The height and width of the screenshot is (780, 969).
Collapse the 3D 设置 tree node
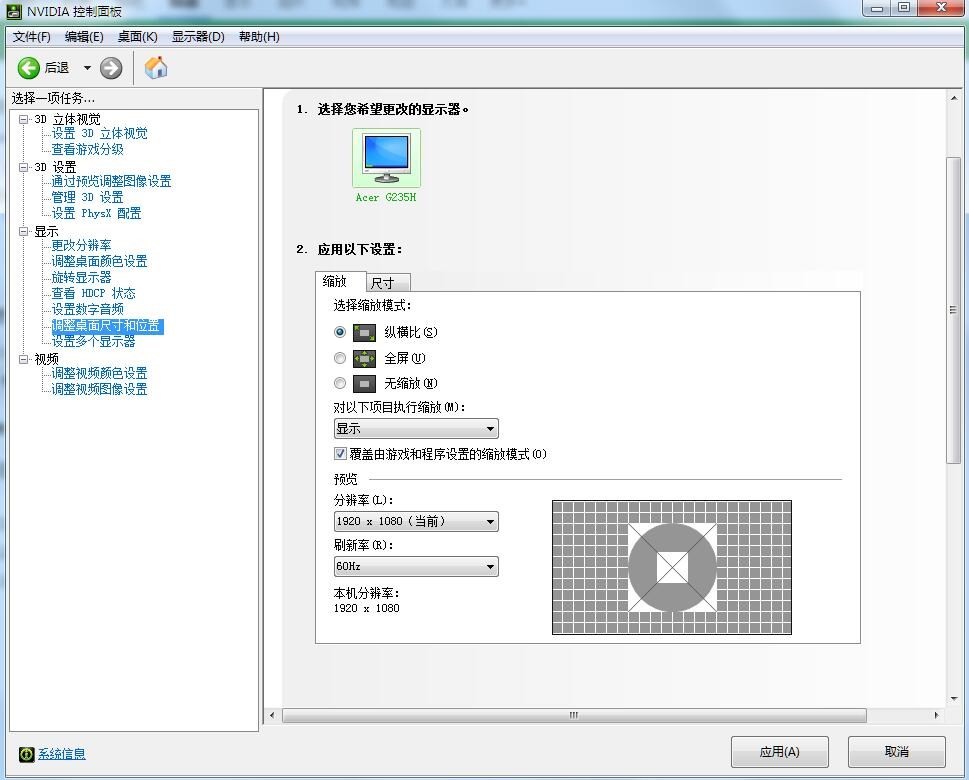(x=24, y=167)
